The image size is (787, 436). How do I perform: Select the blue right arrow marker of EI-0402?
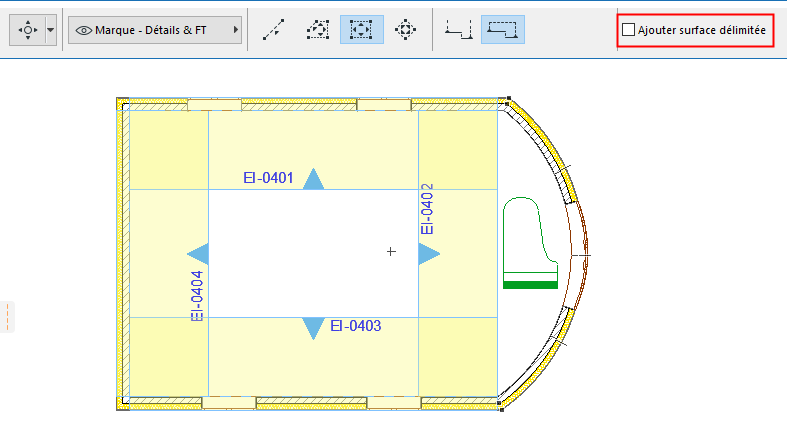pos(429,254)
